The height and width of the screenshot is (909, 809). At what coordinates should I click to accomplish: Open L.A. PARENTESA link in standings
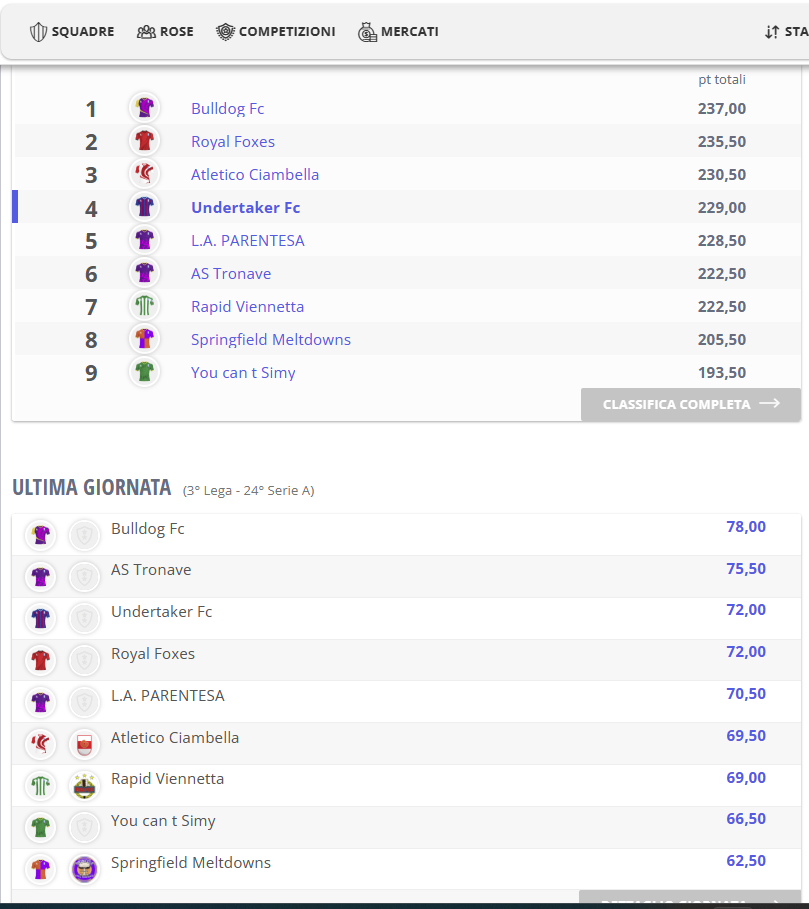(x=248, y=241)
